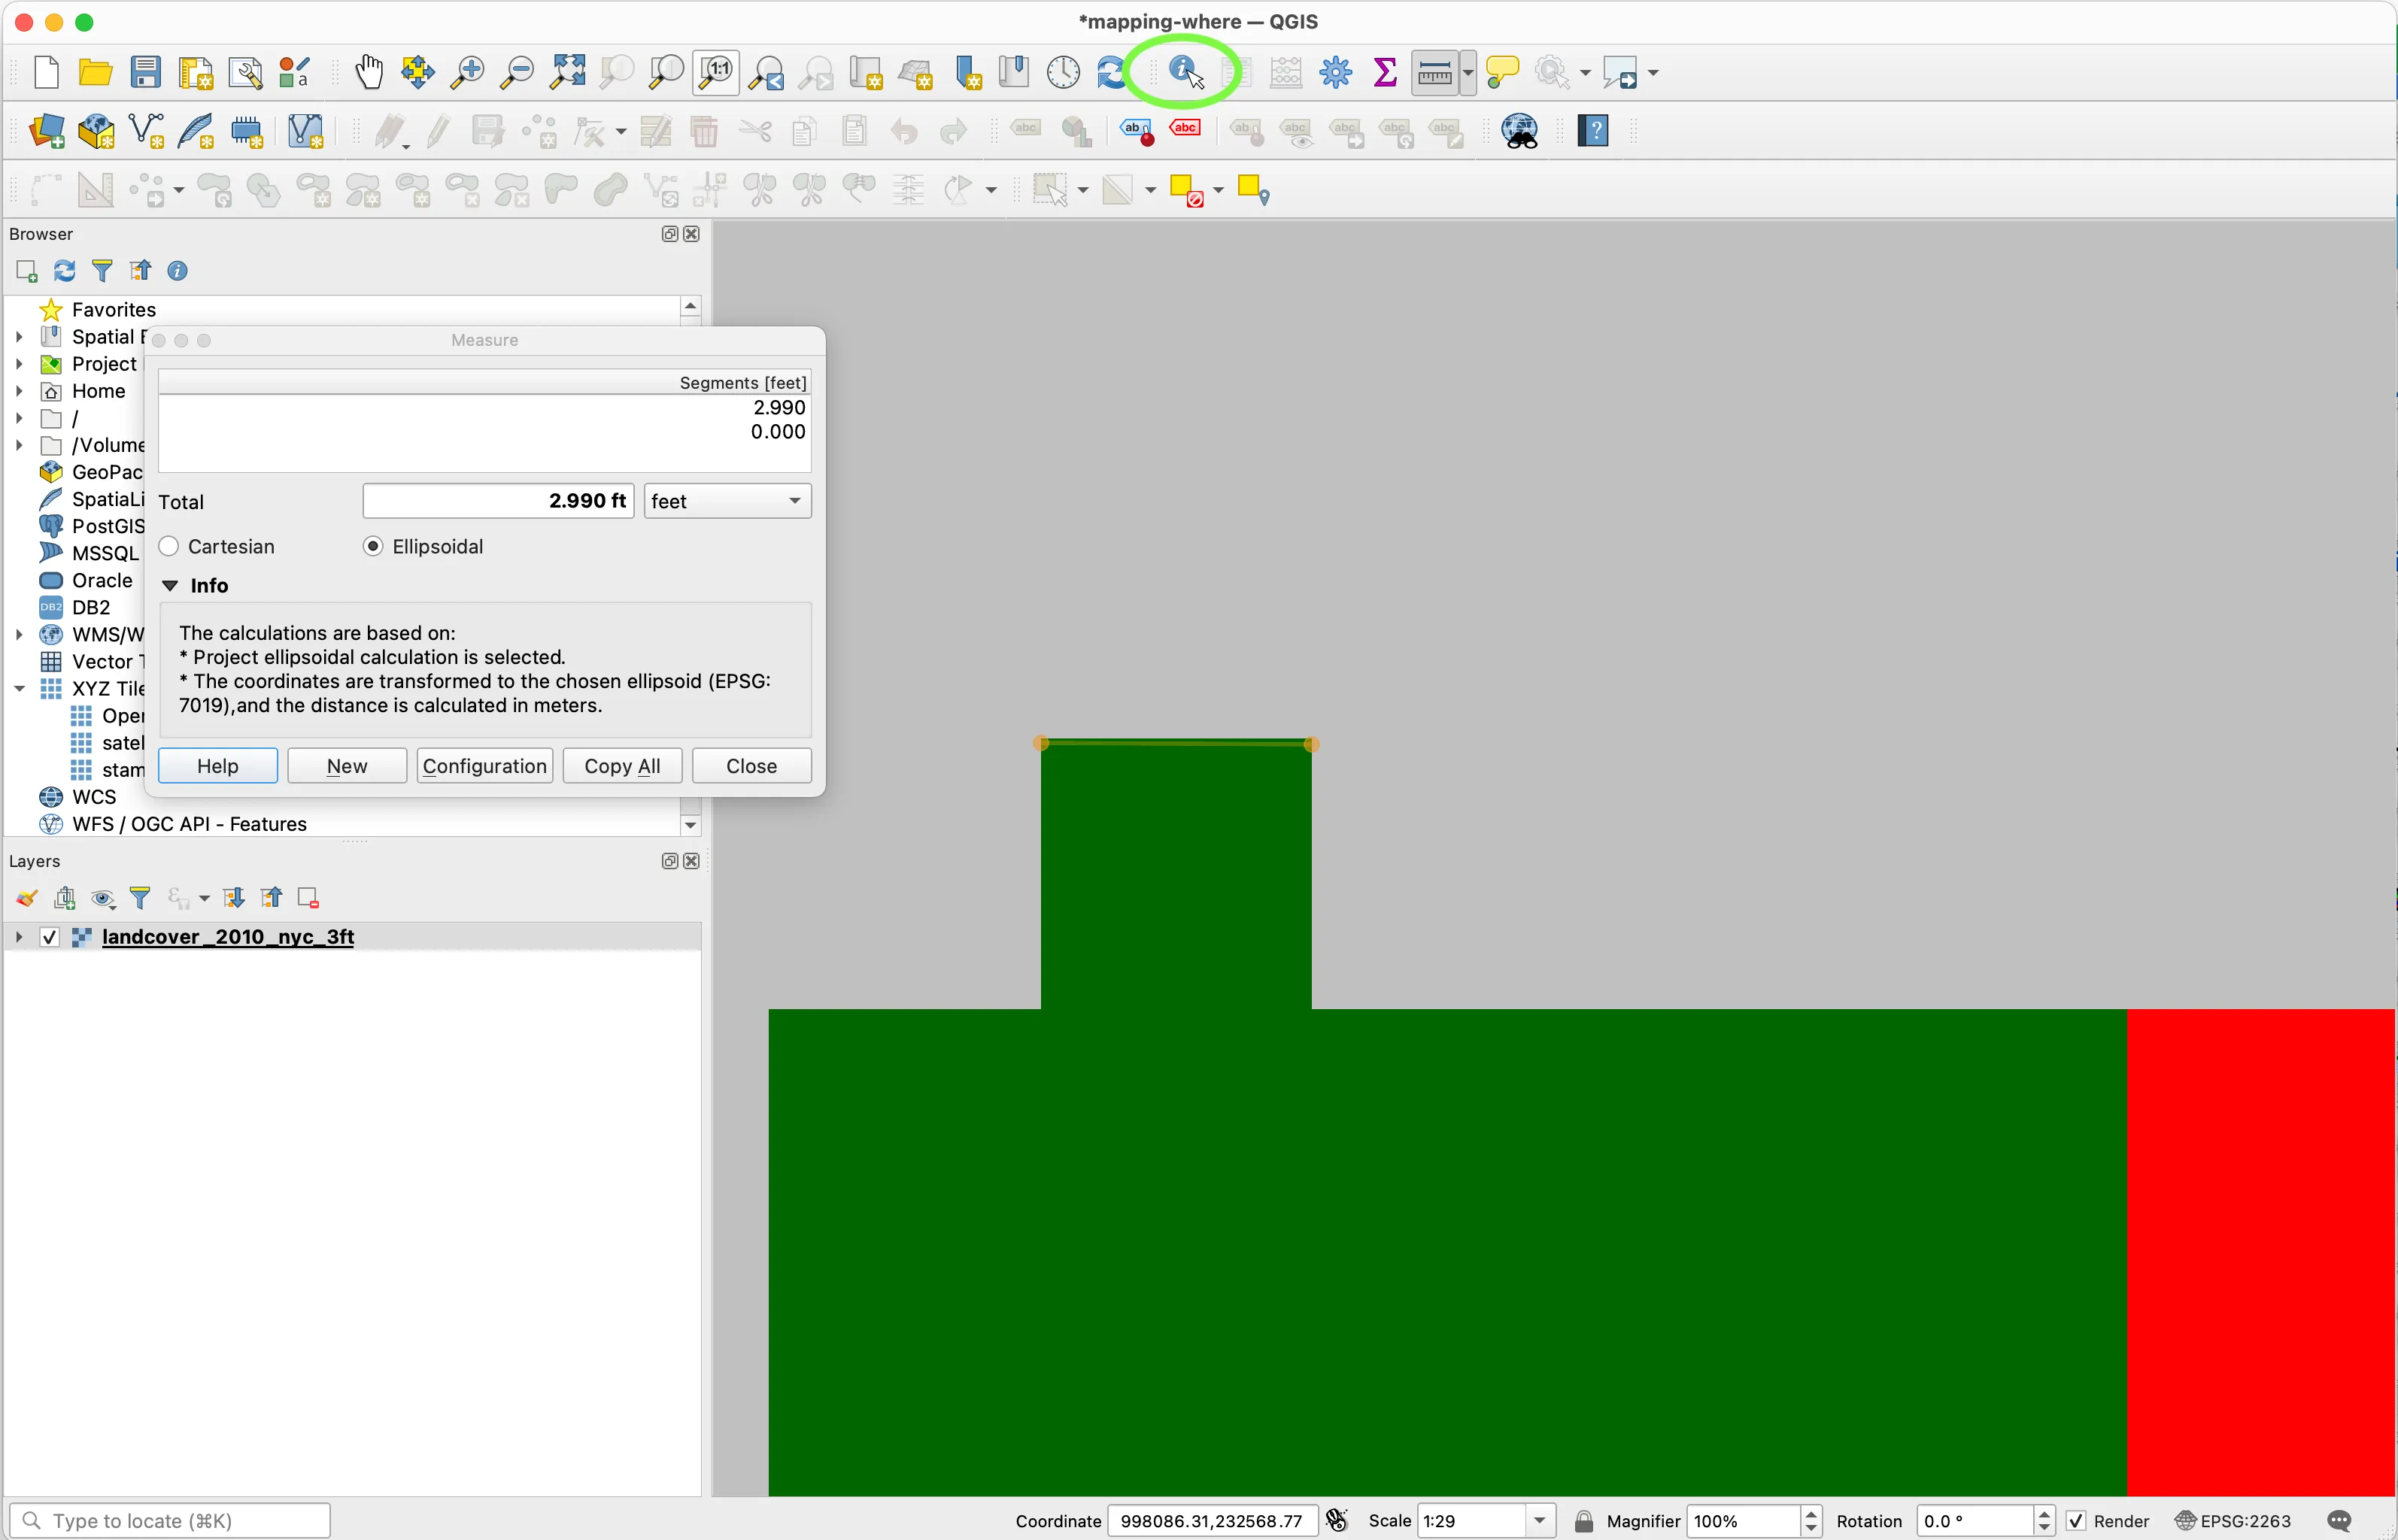This screenshot has height=1540, width=2398.
Task: Open the feet units dropdown
Action: coord(727,501)
